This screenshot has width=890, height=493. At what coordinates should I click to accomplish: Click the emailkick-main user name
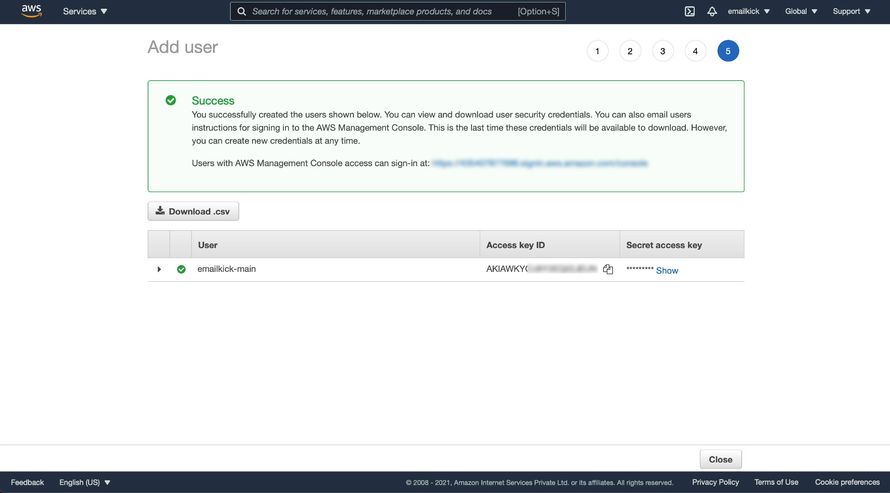tap(226, 269)
